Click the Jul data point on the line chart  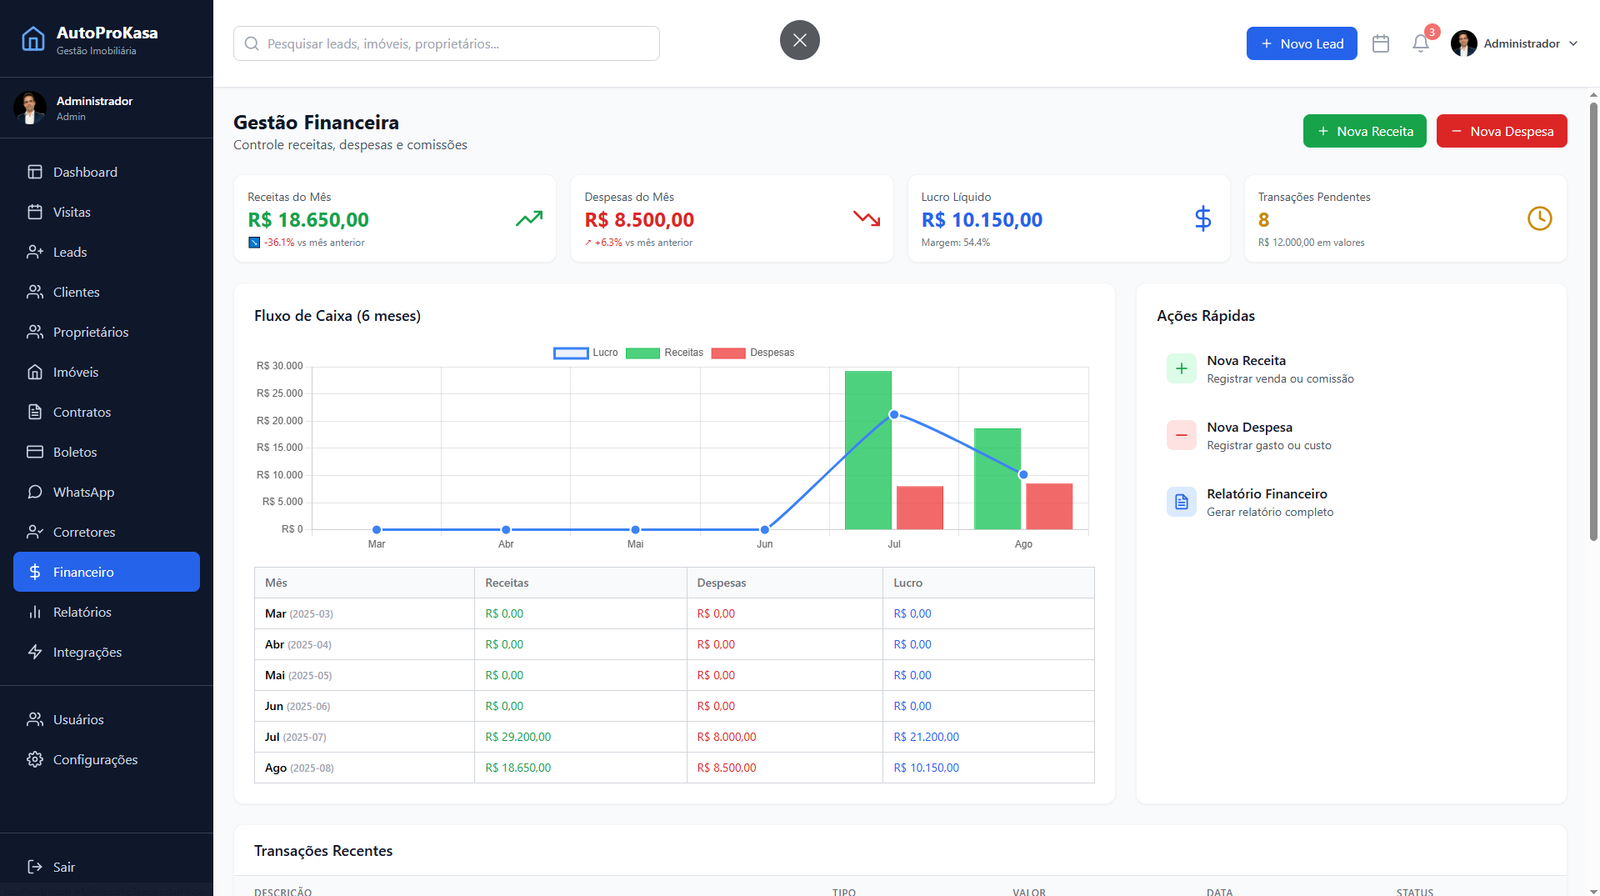click(894, 414)
